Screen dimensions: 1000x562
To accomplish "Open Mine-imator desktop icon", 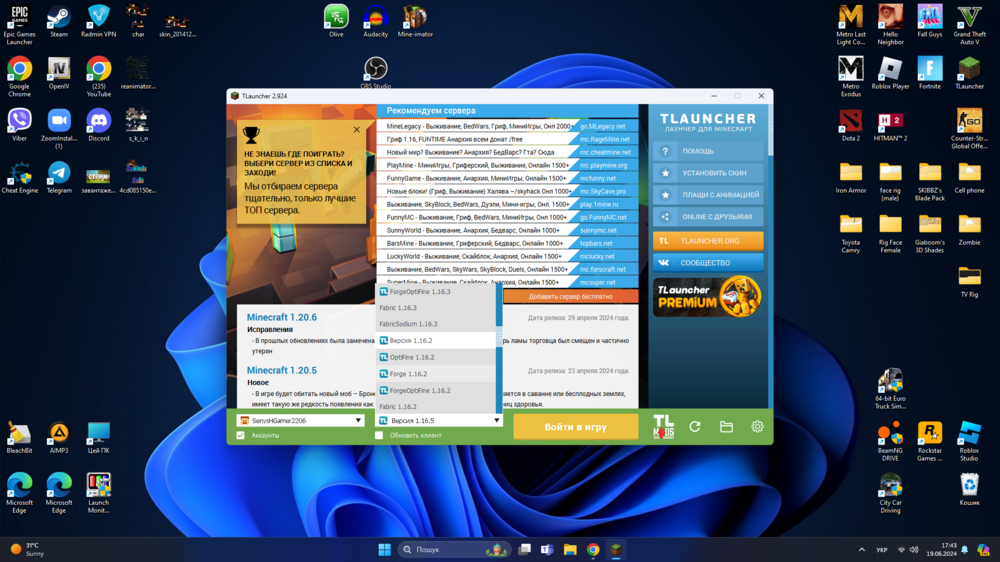I will coord(415,22).
